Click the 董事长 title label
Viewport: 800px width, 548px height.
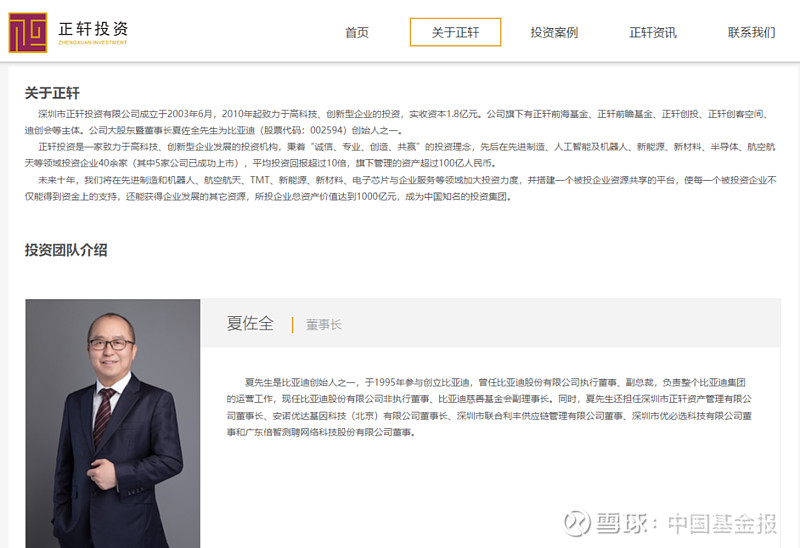pyautogui.click(x=323, y=325)
